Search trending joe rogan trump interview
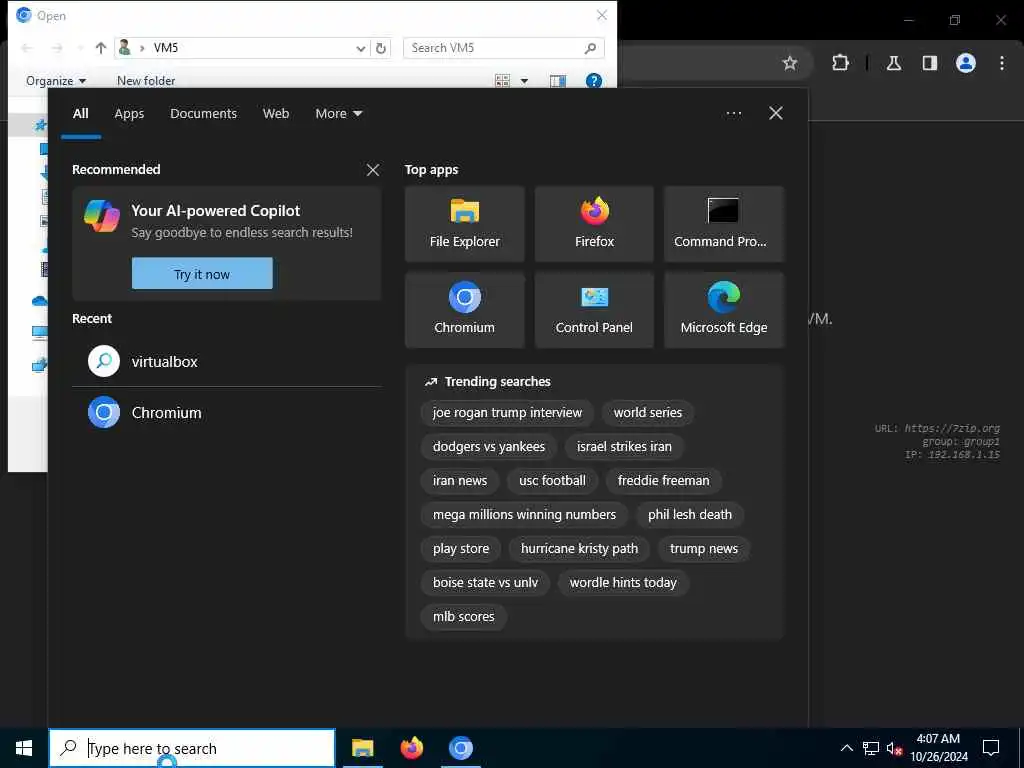1024x768 pixels. coord(507,413)
